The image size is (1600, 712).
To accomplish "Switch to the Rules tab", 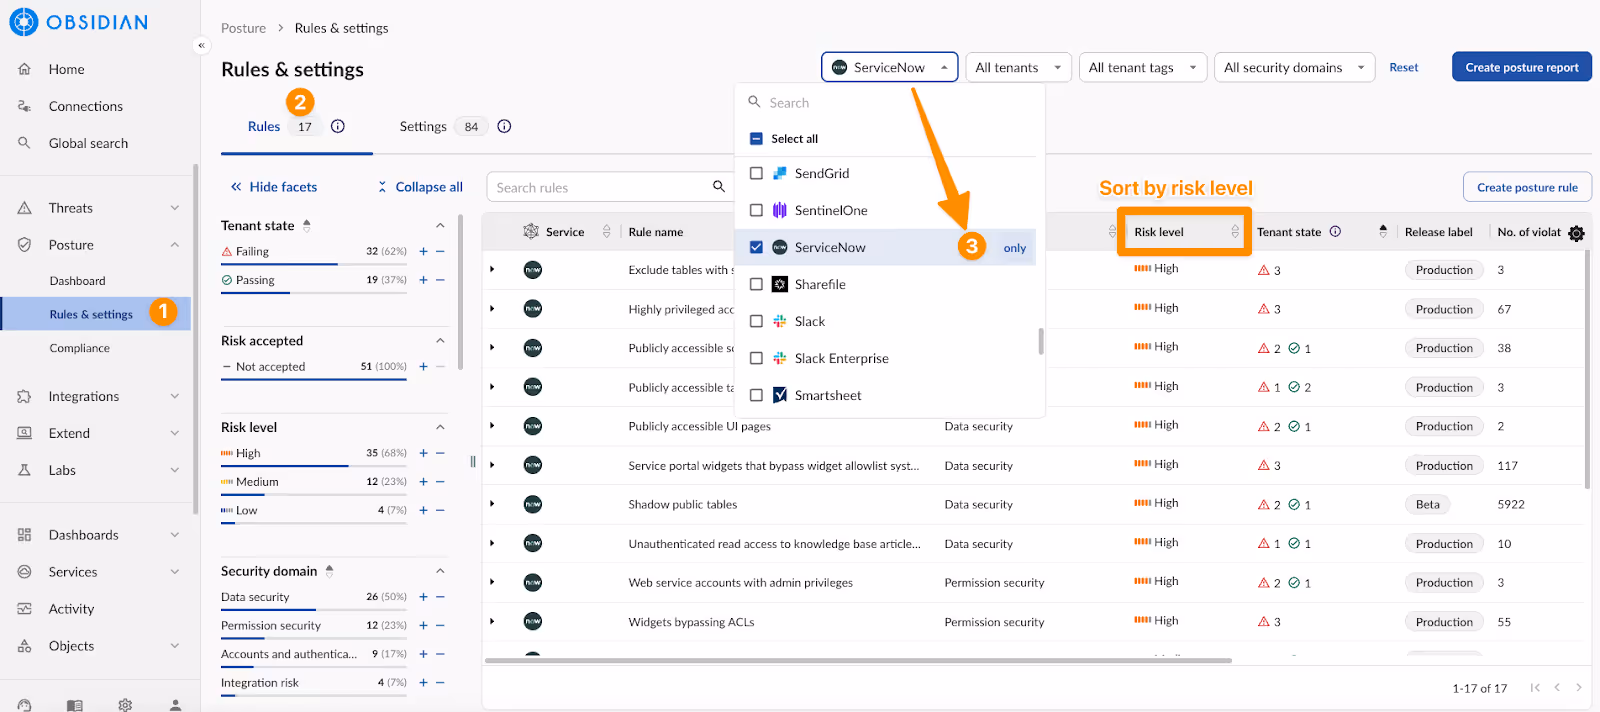I will click(264, 126).
